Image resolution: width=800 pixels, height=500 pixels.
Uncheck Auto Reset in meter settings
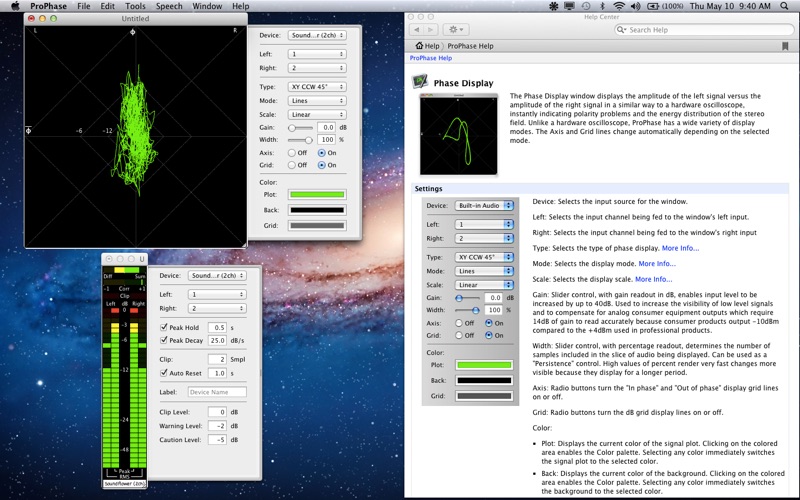pyautogui.click(x=163, y=372)
